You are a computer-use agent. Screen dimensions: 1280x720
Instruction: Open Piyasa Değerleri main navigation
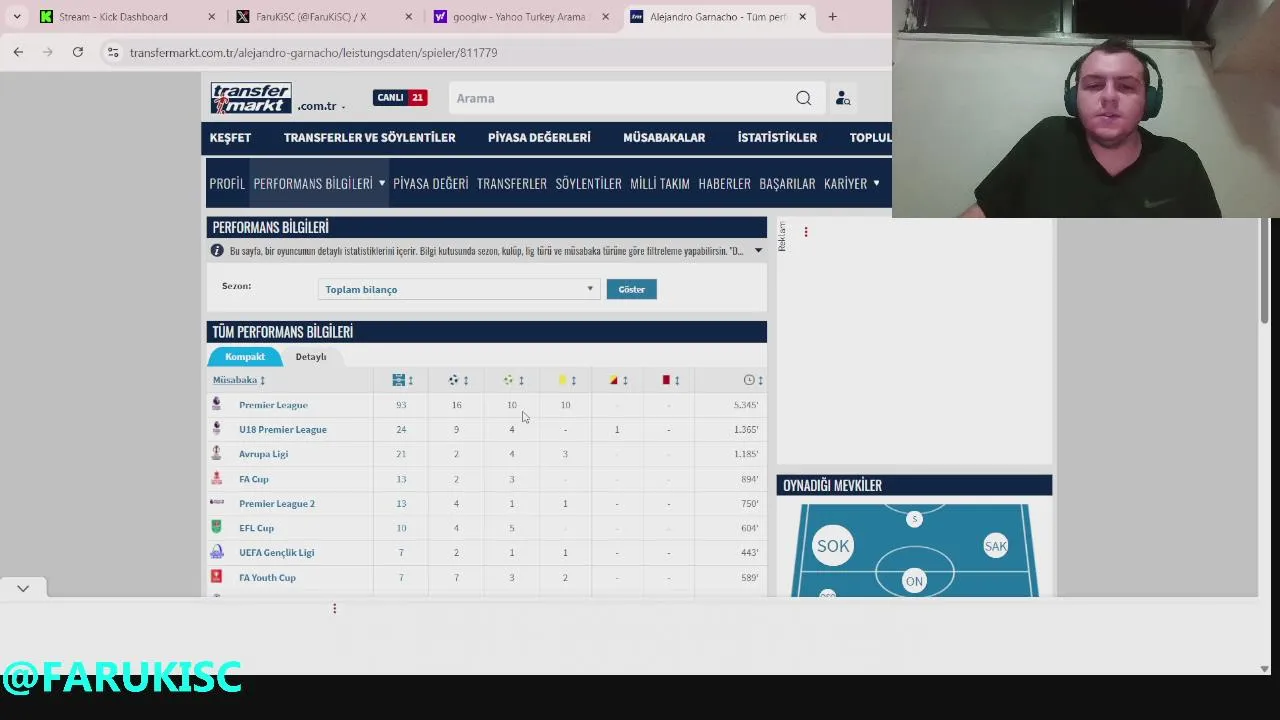point(539,138)
